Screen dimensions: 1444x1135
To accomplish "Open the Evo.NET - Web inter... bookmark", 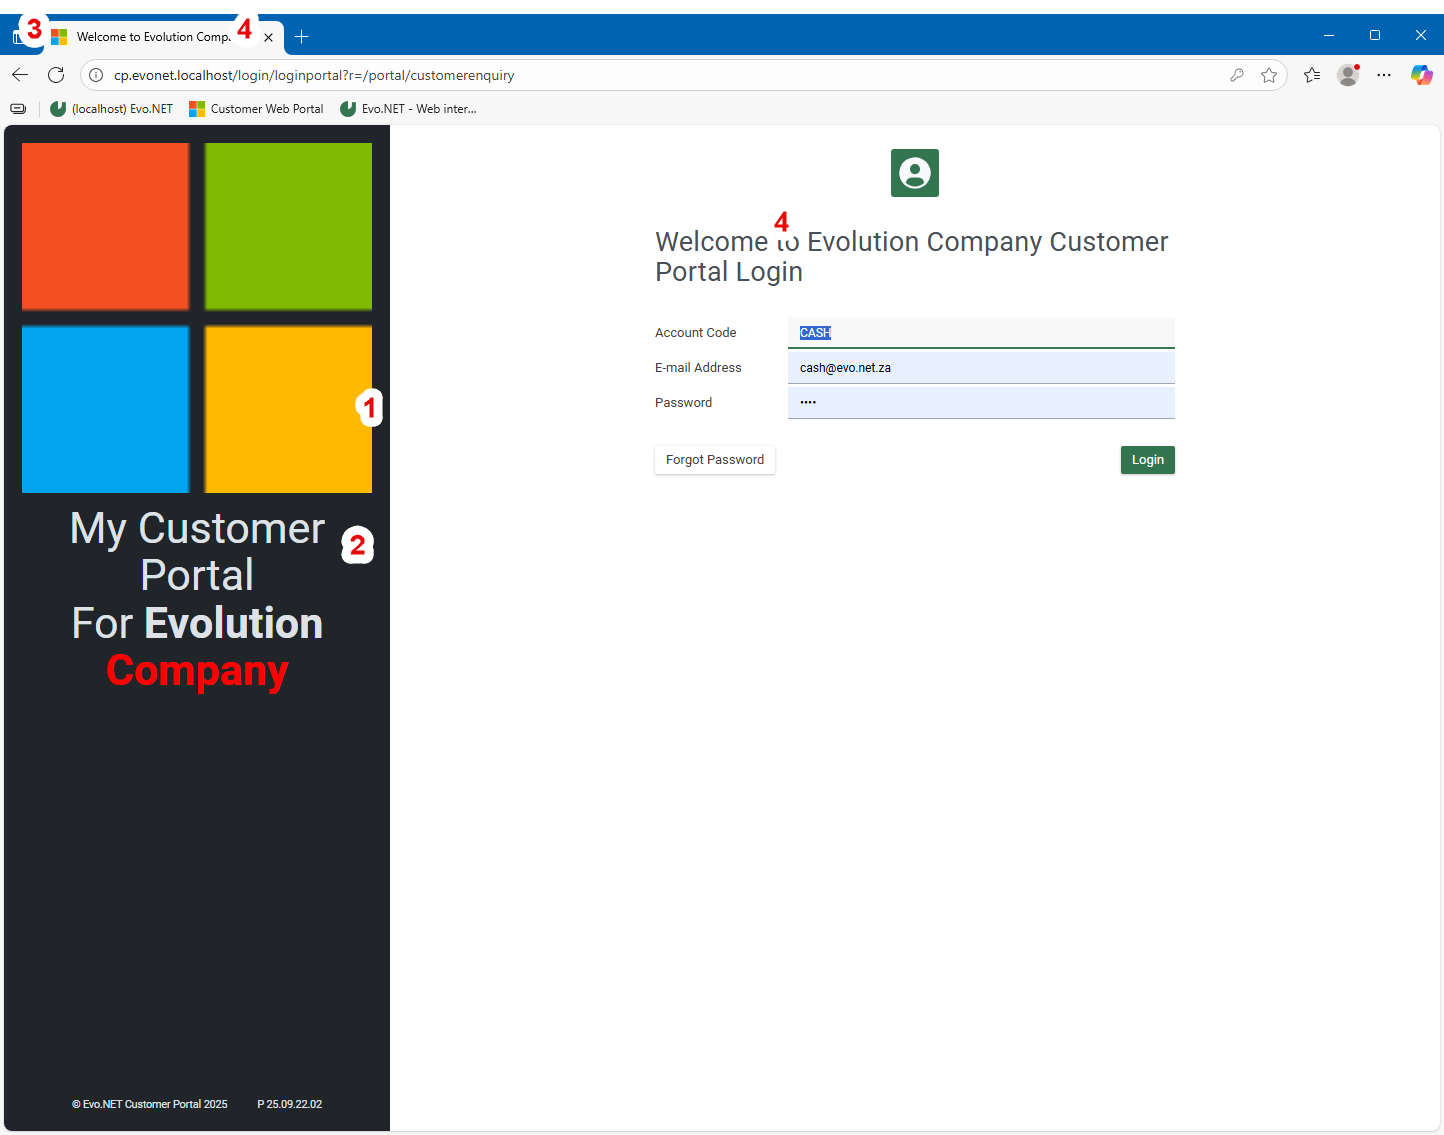I will click(408, 109).
